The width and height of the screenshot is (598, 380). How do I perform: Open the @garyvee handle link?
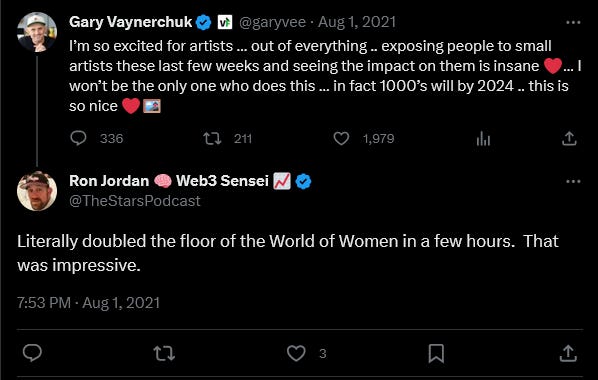tap(272, 22)
